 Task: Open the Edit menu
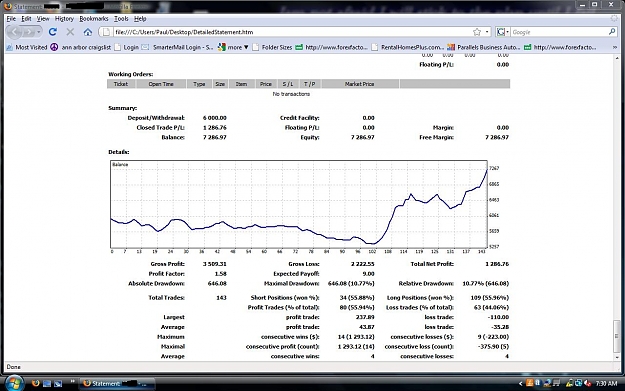(x=26, y=19)
